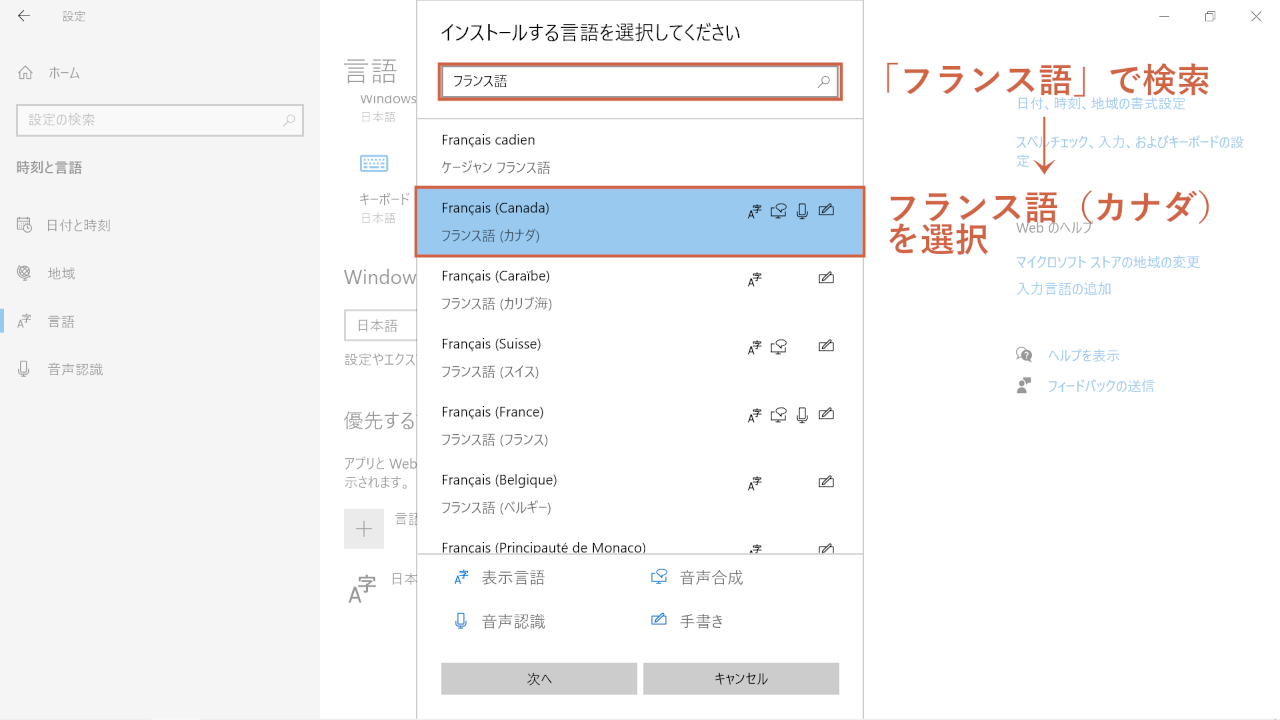Click handwriting icon on Français (Caraïbe) row

click(x=826, y=278)
